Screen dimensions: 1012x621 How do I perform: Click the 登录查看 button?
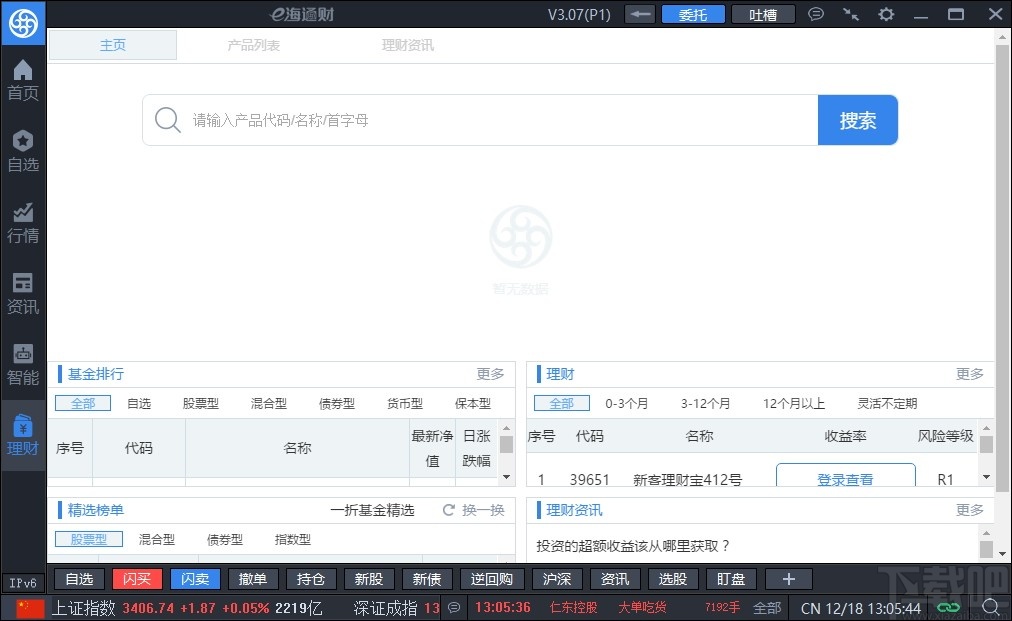point(845,479)
